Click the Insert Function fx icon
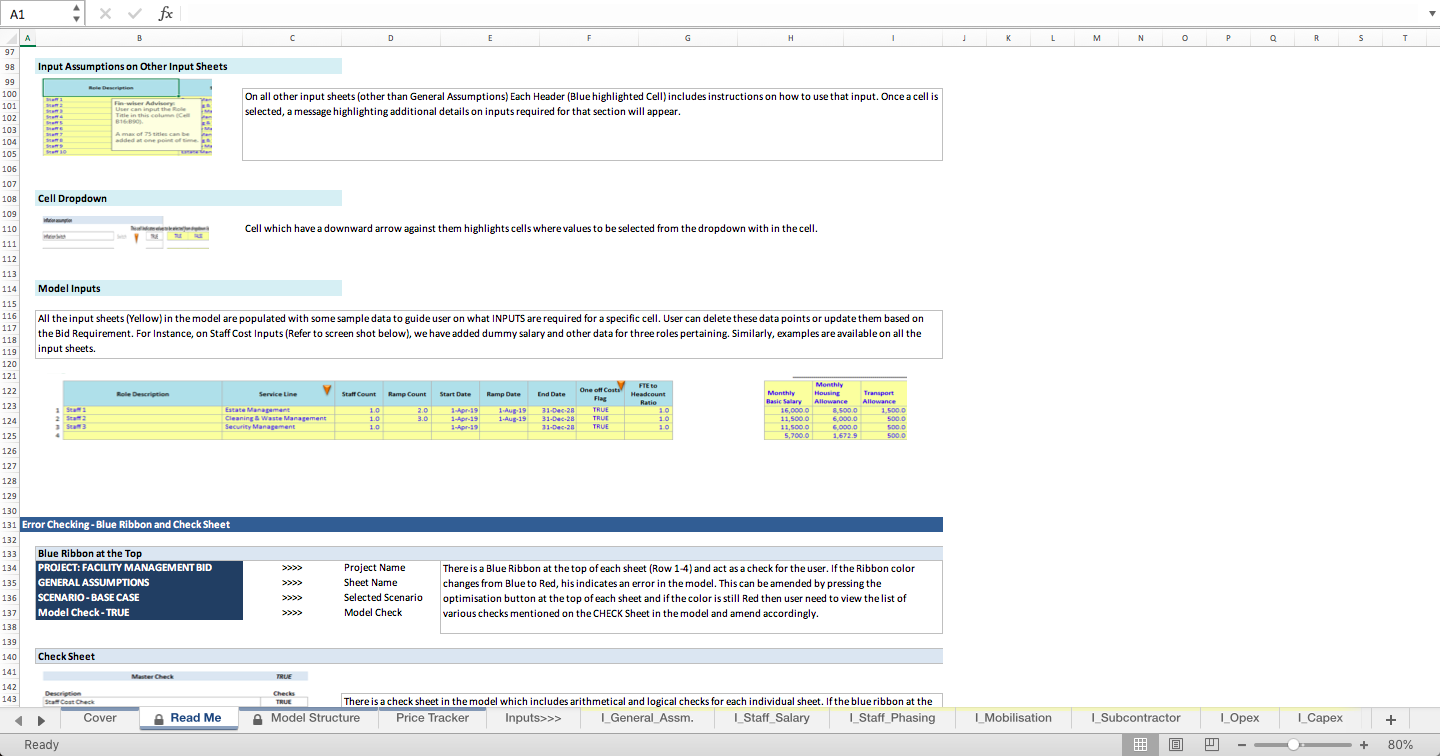 coord(166,14)
